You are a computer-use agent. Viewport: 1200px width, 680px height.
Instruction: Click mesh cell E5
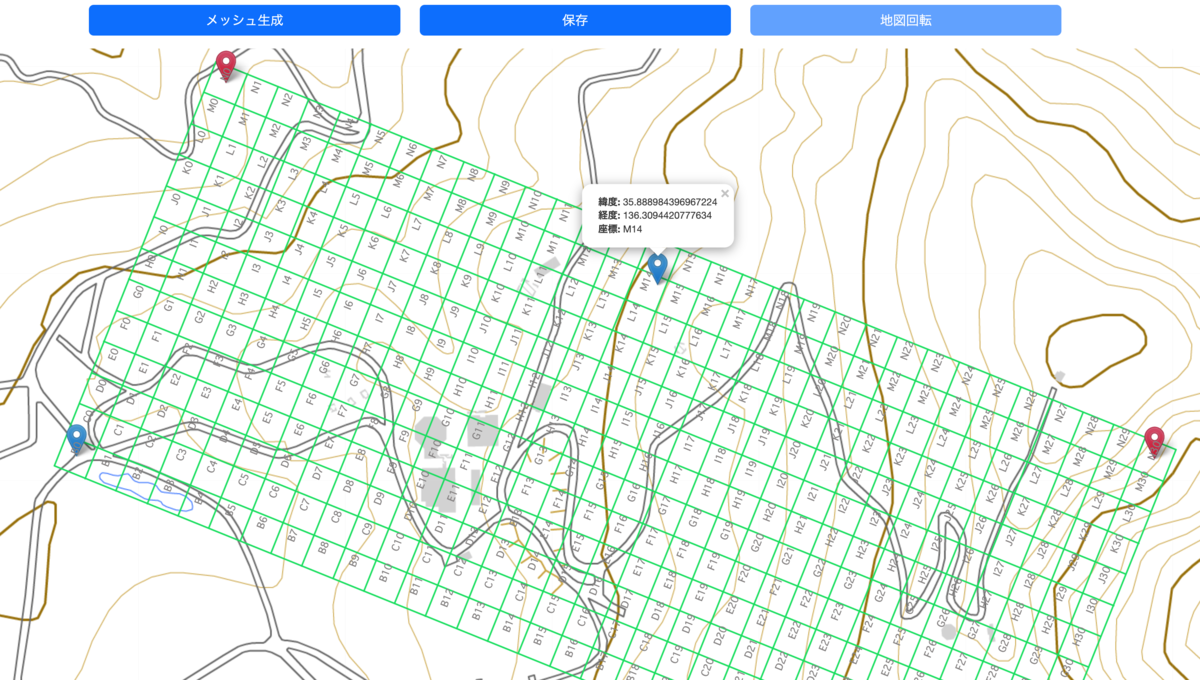coord(267,417)
